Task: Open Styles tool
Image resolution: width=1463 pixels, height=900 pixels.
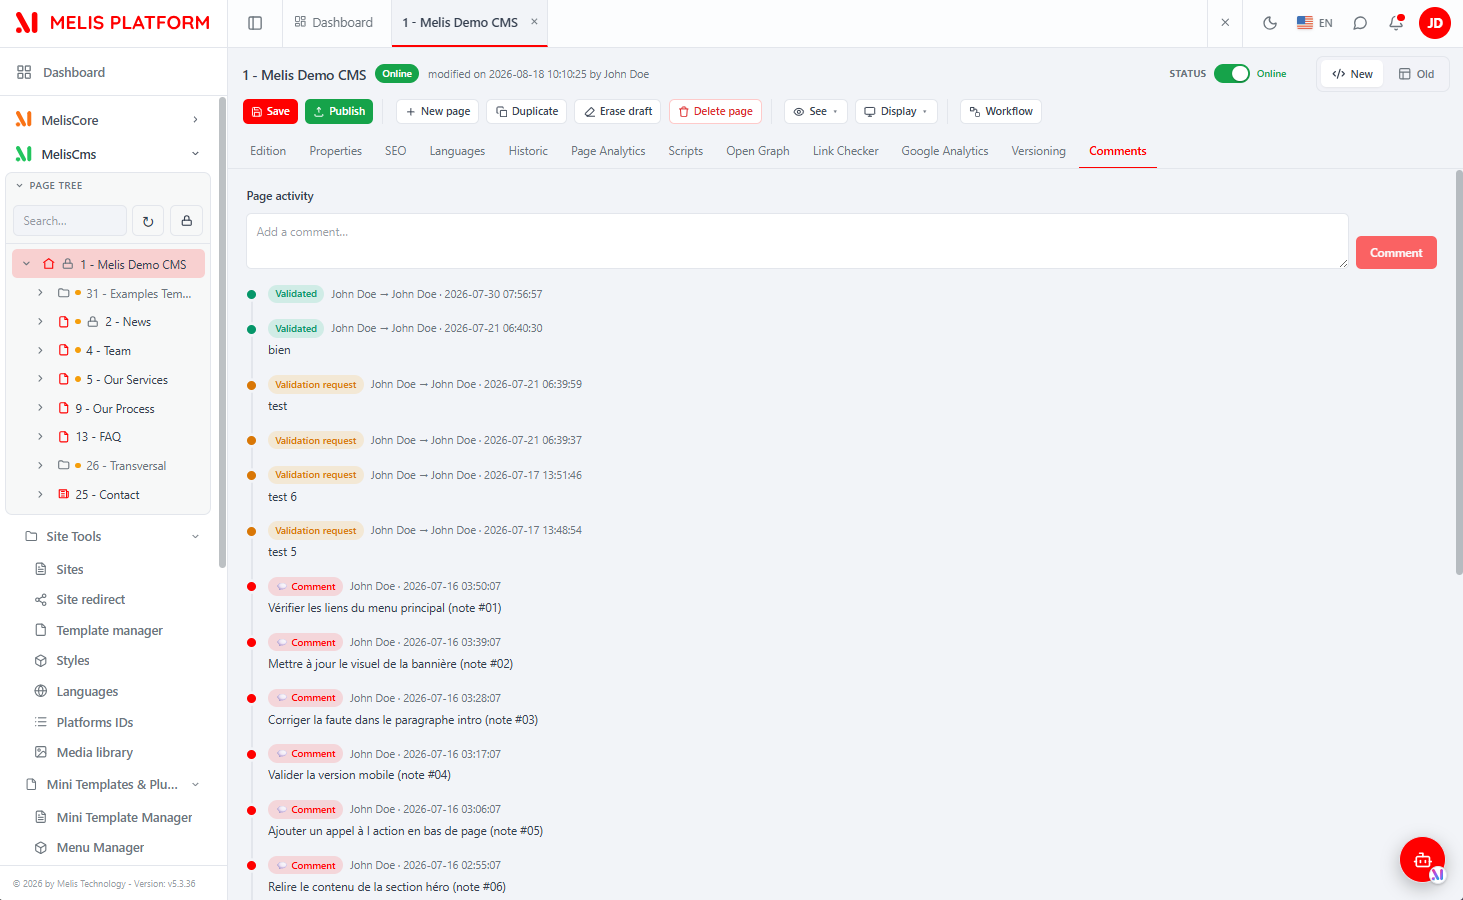Action: pyautogui.click(x=72, y=661)
